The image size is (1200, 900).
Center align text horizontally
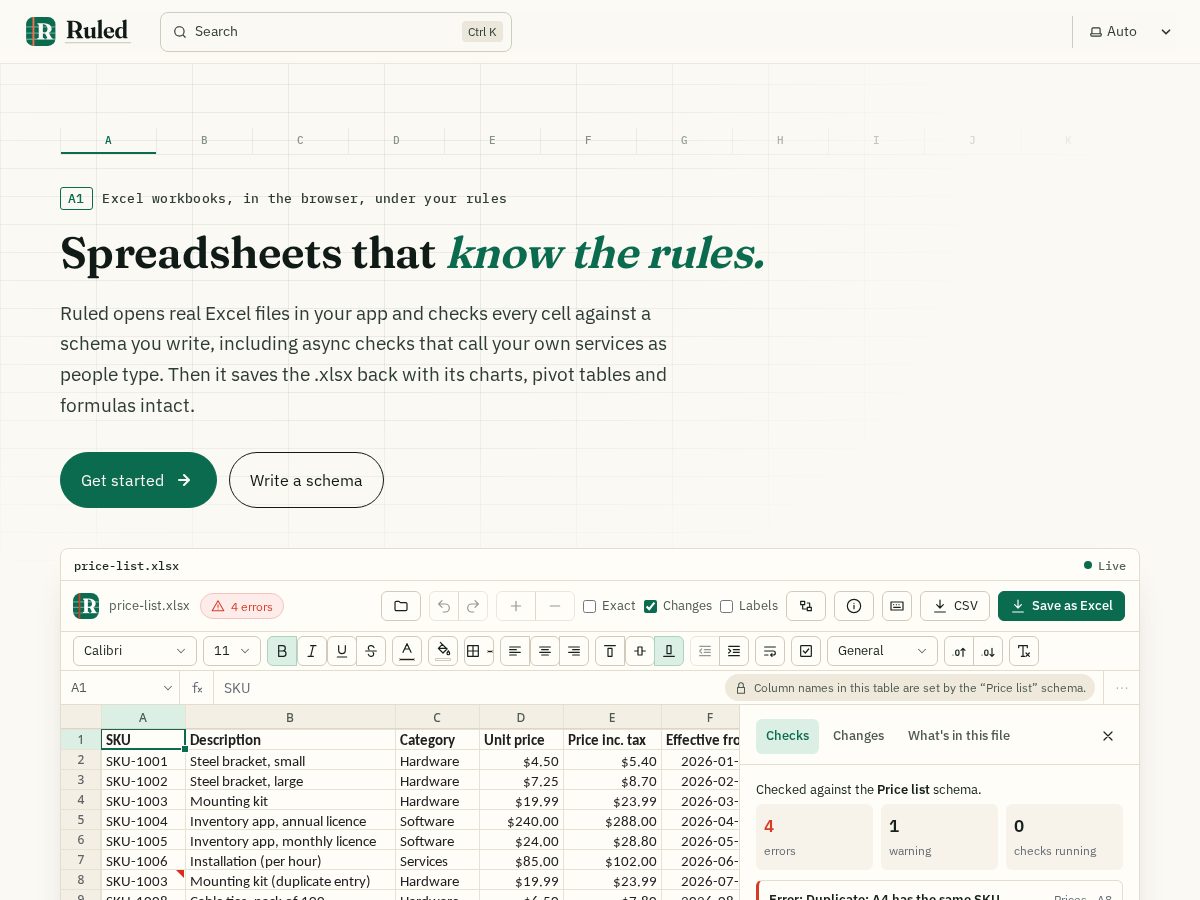pyautogui.click(x=545, y=651)
